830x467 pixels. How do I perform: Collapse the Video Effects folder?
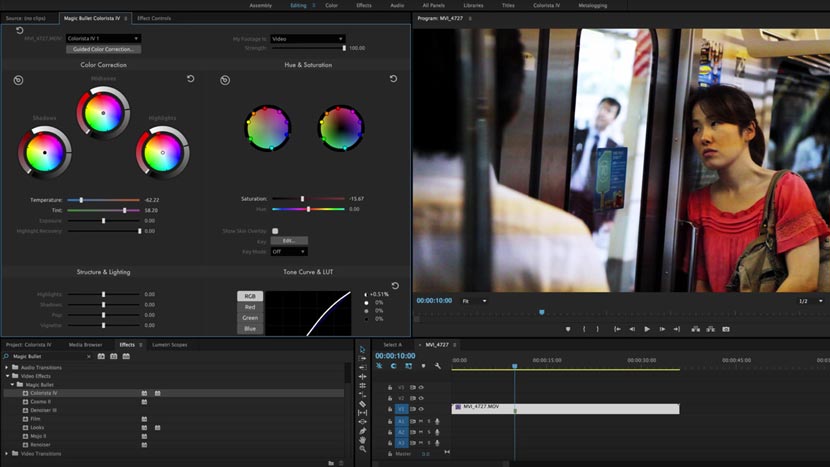click(x=7, y=376)
